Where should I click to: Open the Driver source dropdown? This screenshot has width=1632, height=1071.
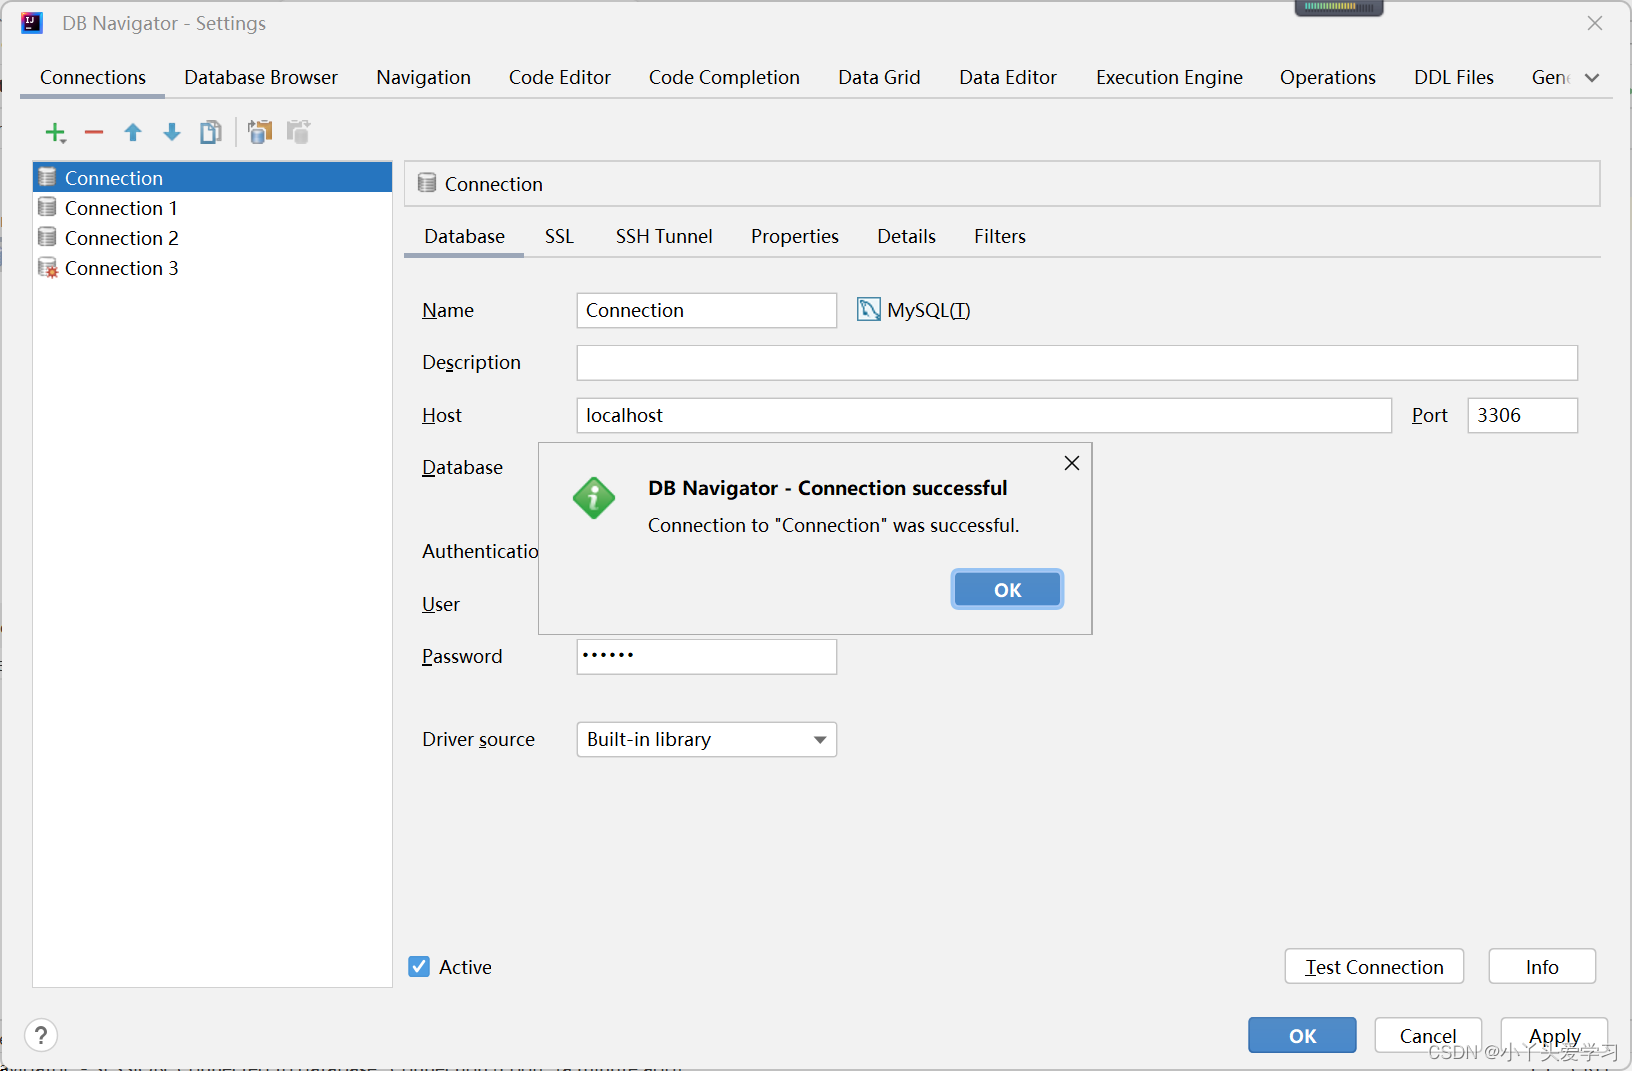point(706,739)
